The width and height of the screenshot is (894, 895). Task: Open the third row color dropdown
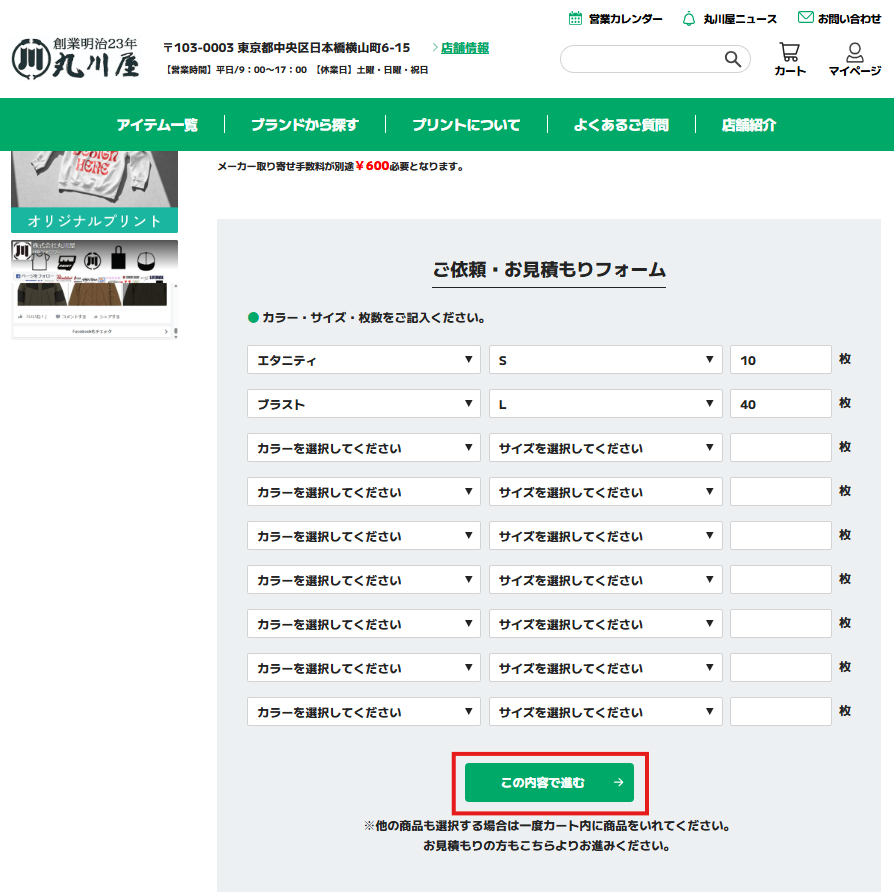(x=364, y=448)
